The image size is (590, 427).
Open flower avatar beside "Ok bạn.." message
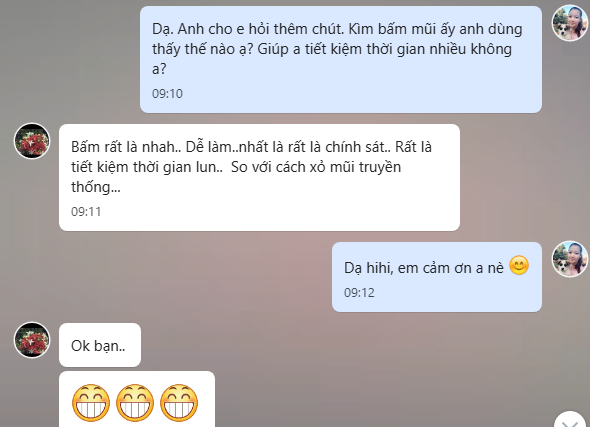[32, 340]
